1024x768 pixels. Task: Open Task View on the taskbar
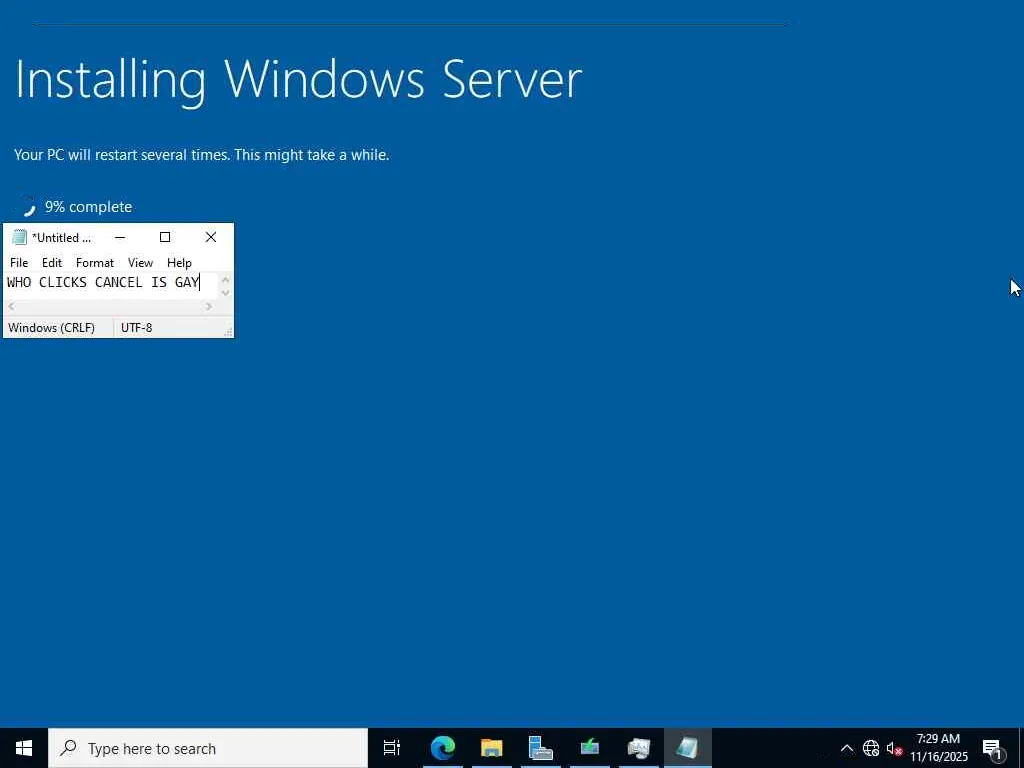tap(392, 748)
